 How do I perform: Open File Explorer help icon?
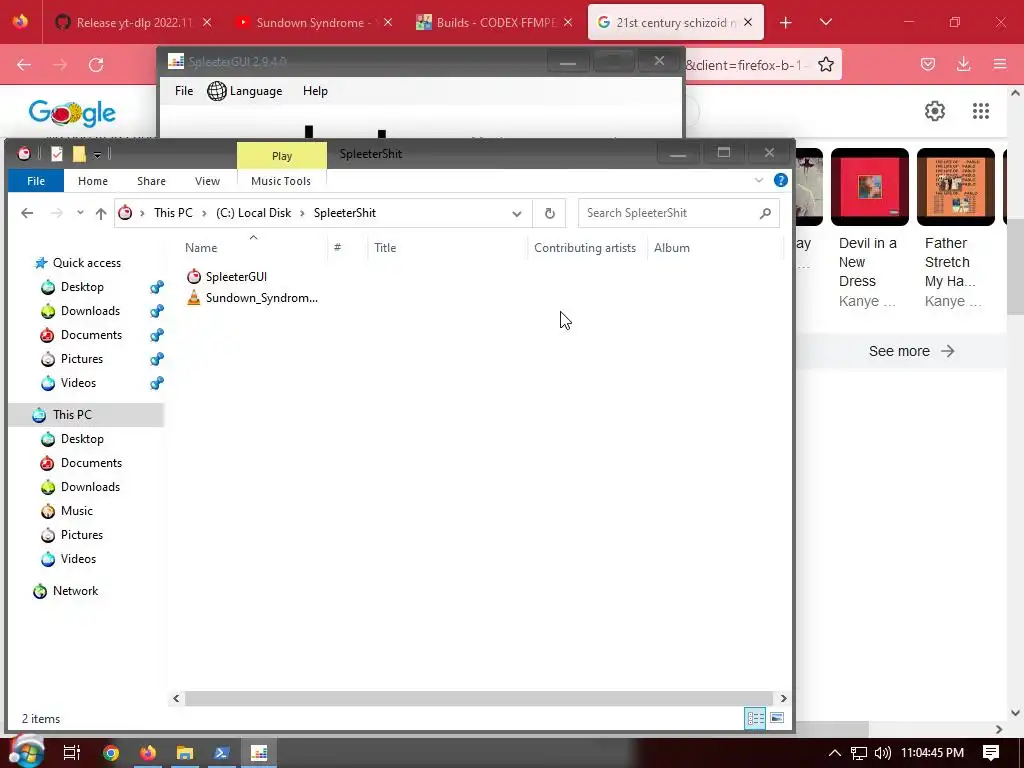click(780, 180)
